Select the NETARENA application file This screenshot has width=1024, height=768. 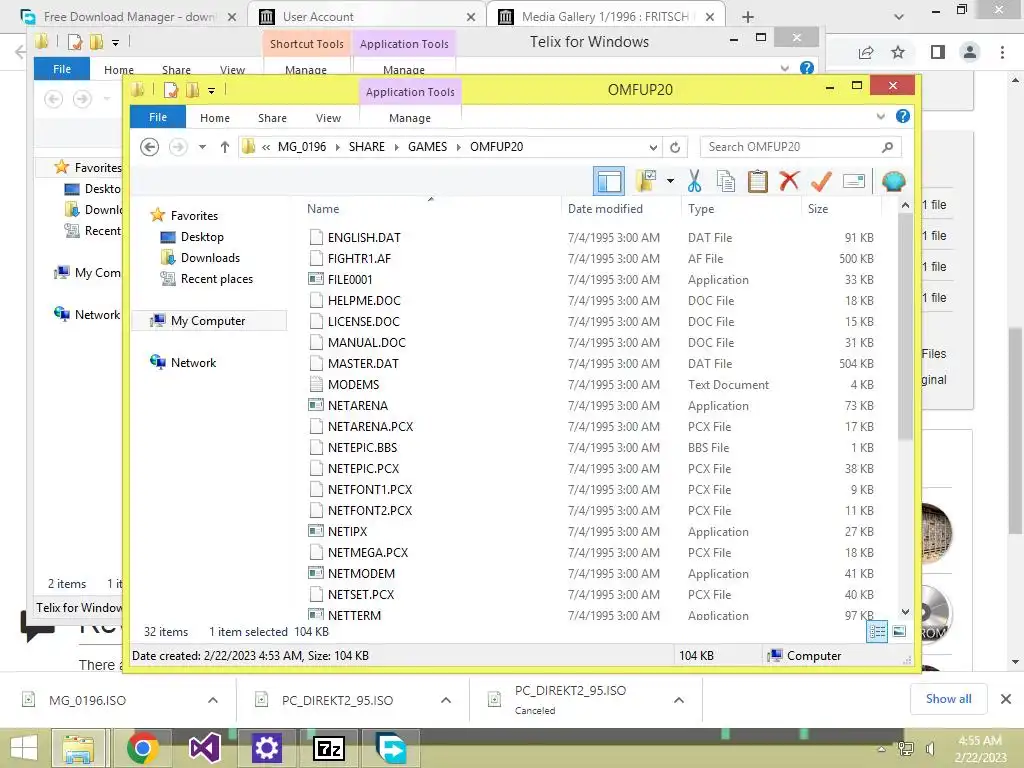358,406
